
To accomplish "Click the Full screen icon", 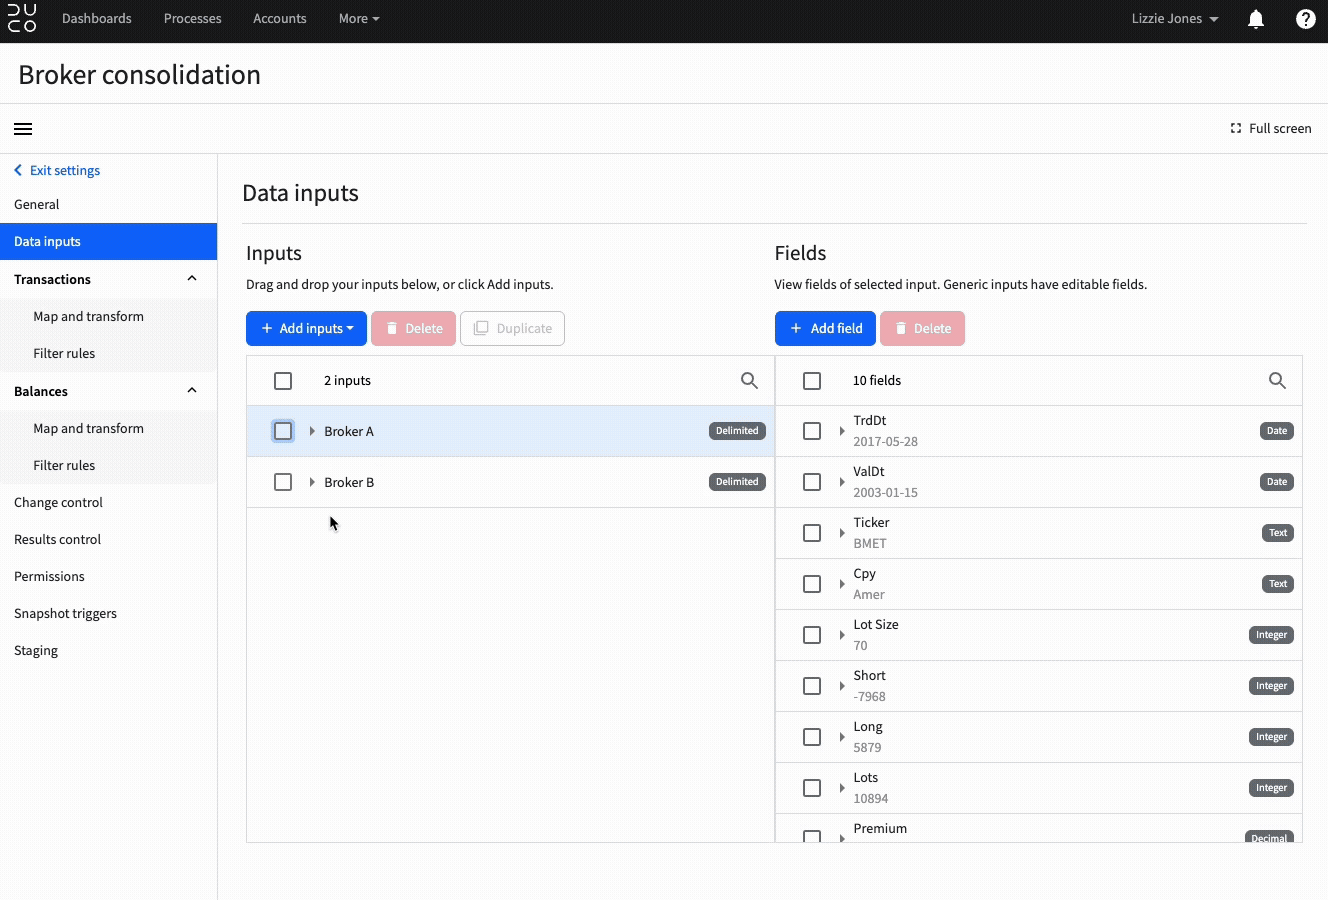I will click(1236, 128).
